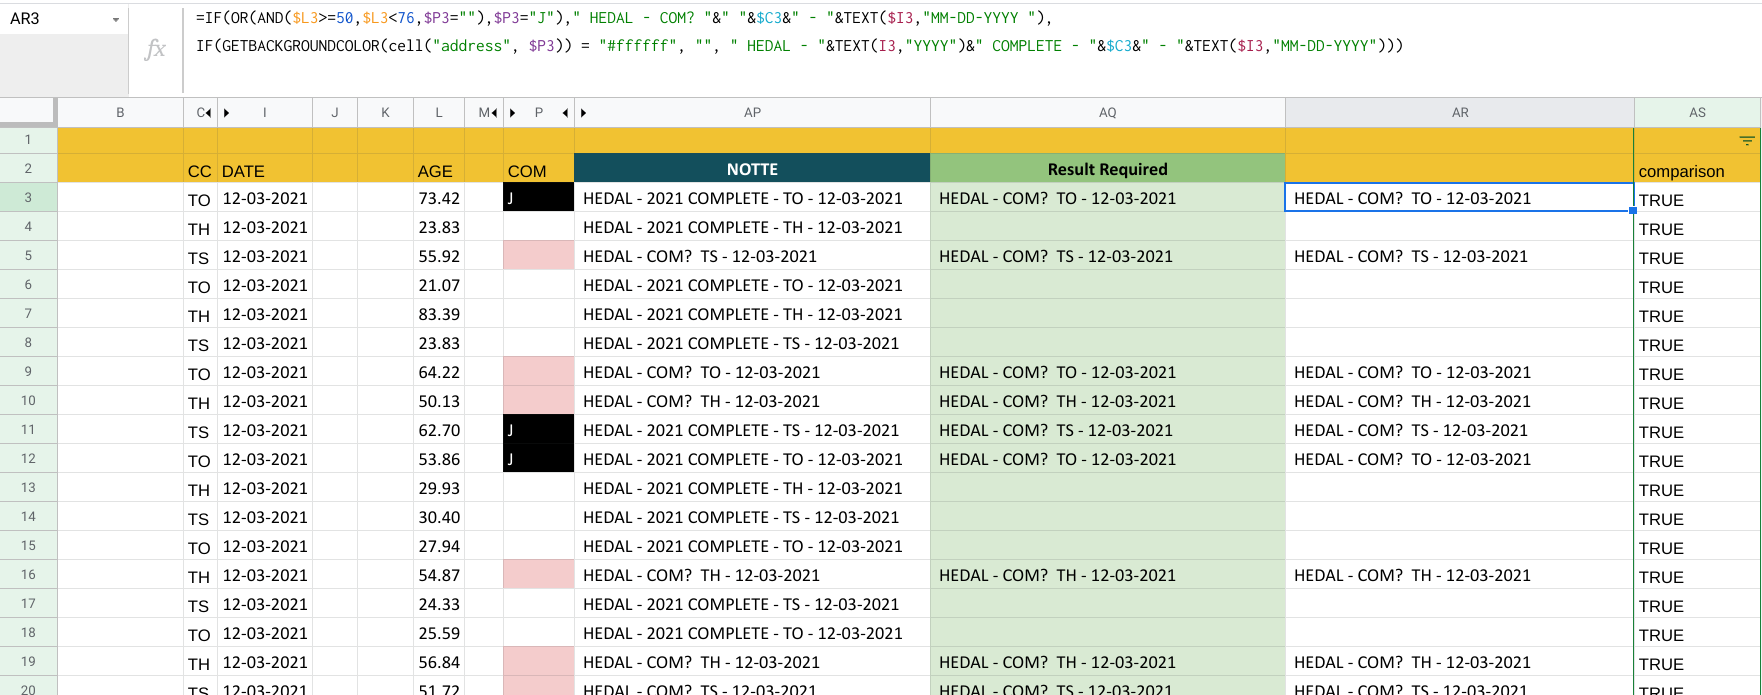
Task: Select the age cell 62.70
Action: (439, 430)
